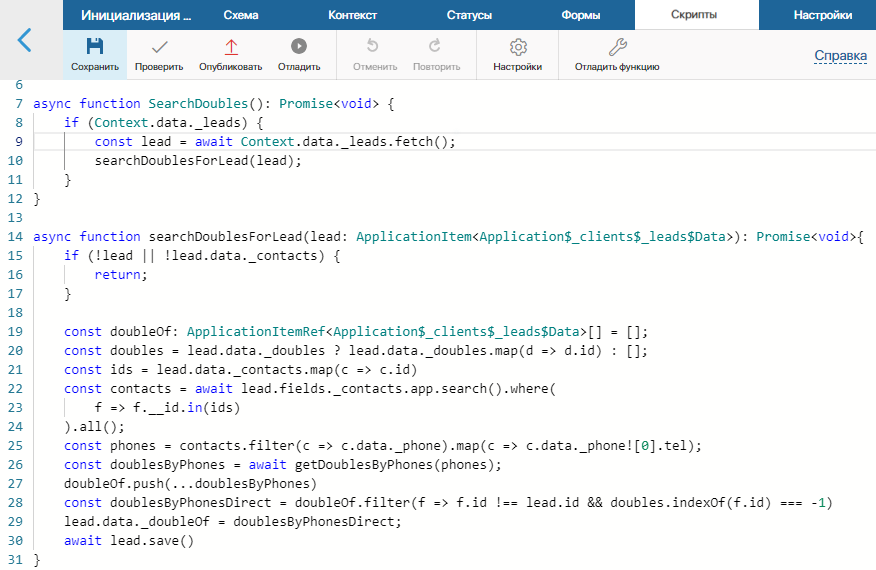Image resolution: width=876 pixels, height=570 pixels.
Task: Save the script with Сохранить
Action: 95,55
